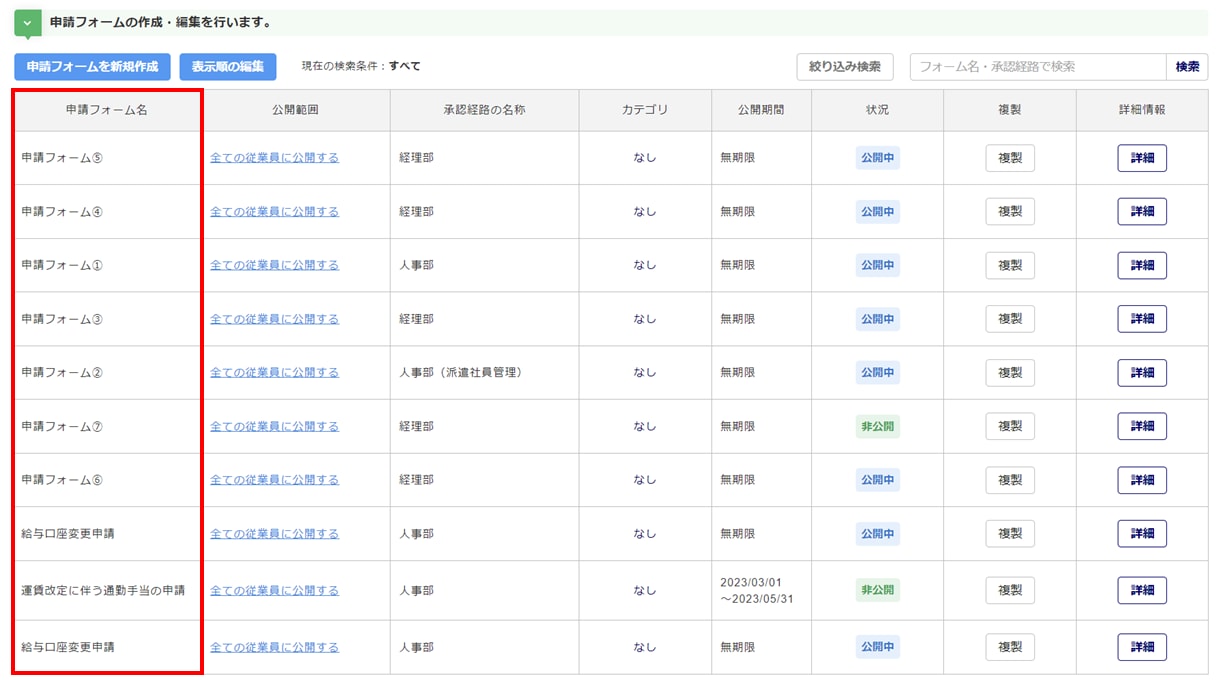This screenshot has height=680, width=1222.
Task: Focus the フォーム名・承認経路 search field
Action: 1037,67
